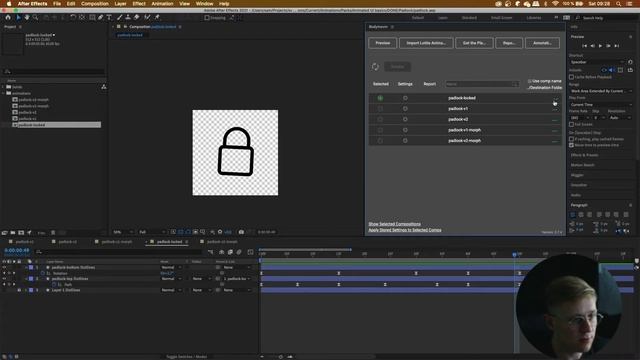Click Import Lottie Animation button
The width and height of the screenshot is (640, 360).
426,43
